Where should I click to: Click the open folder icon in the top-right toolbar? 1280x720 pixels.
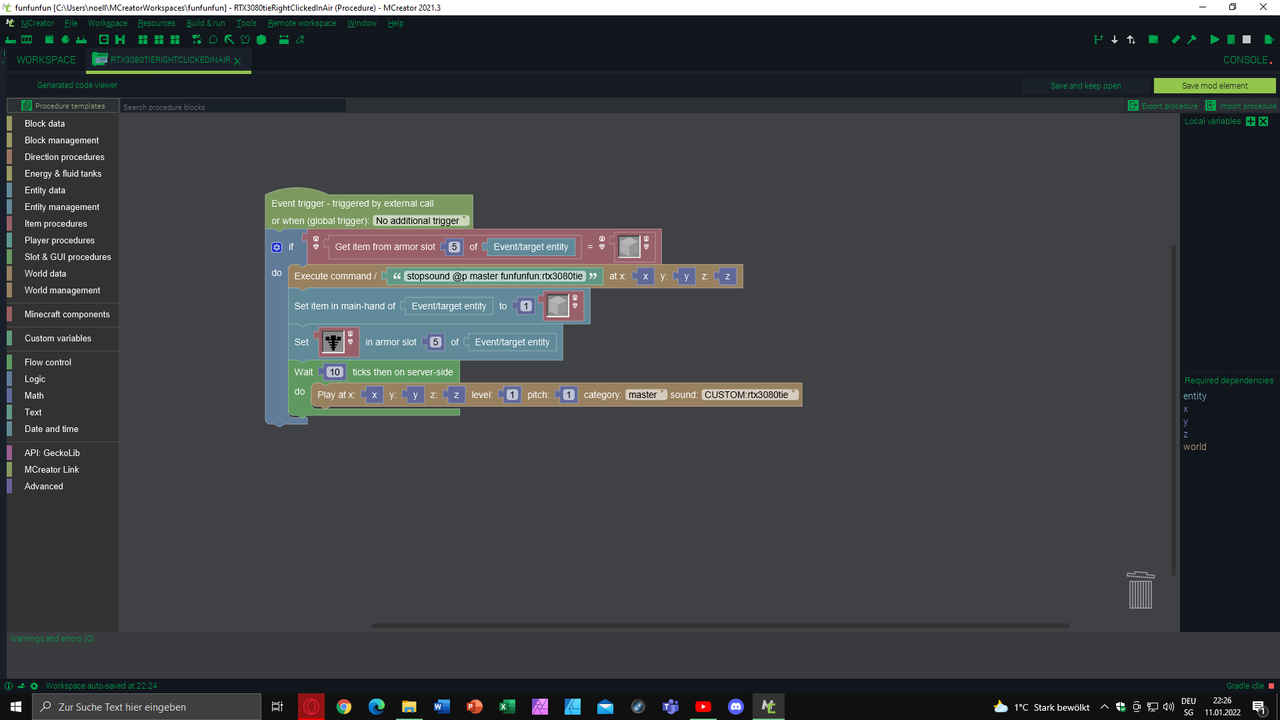(x=1153, y=40)
